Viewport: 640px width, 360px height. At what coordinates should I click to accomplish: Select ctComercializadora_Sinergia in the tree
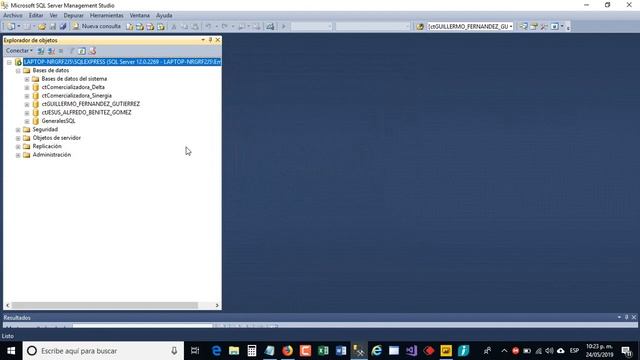click(x=76, y=96)
